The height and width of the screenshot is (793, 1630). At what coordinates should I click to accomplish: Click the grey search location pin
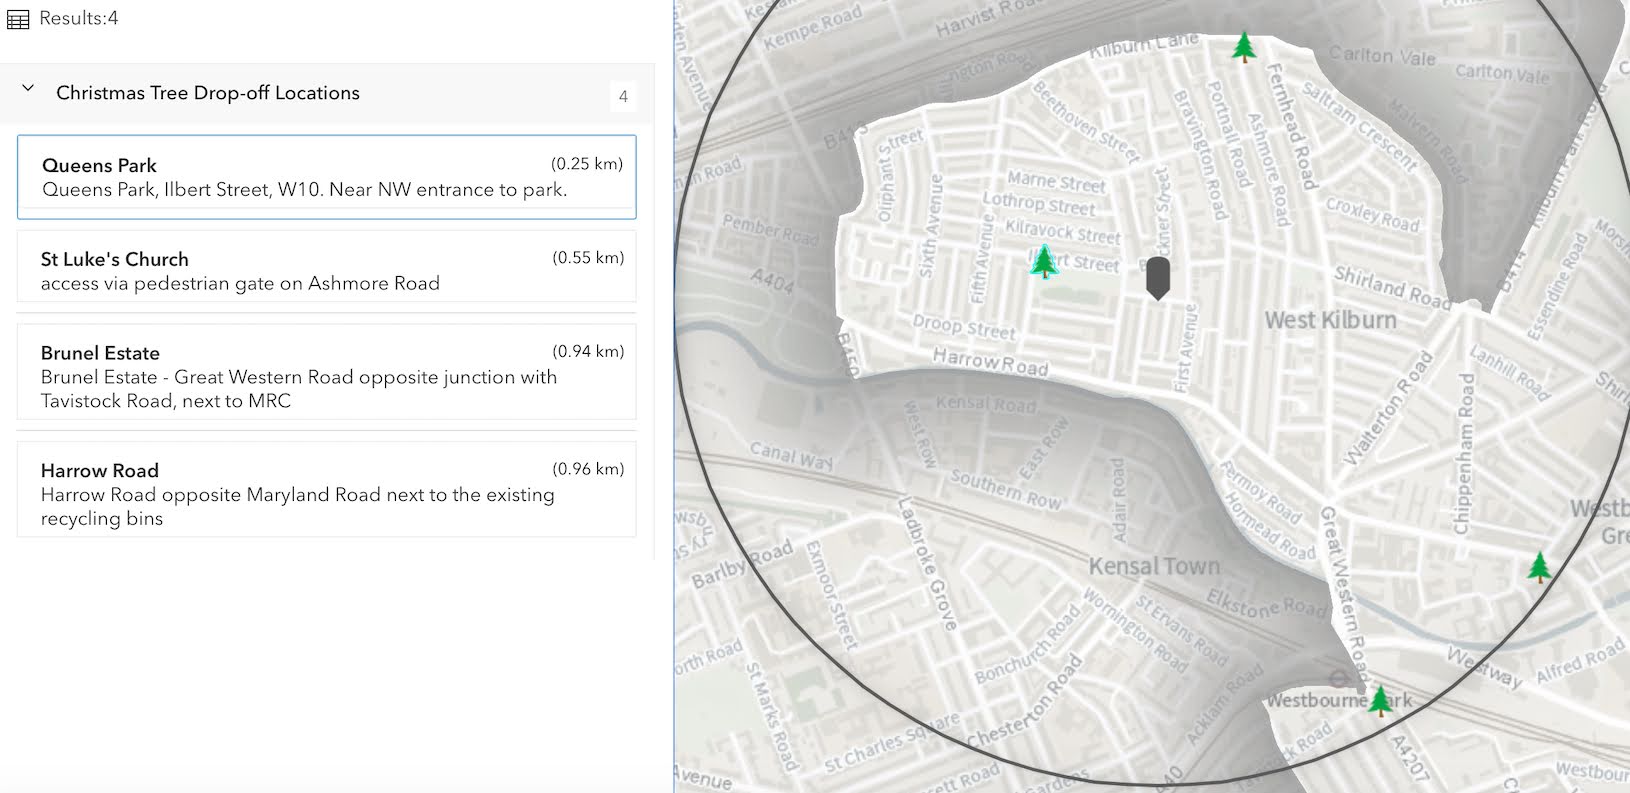point(1157,278)
